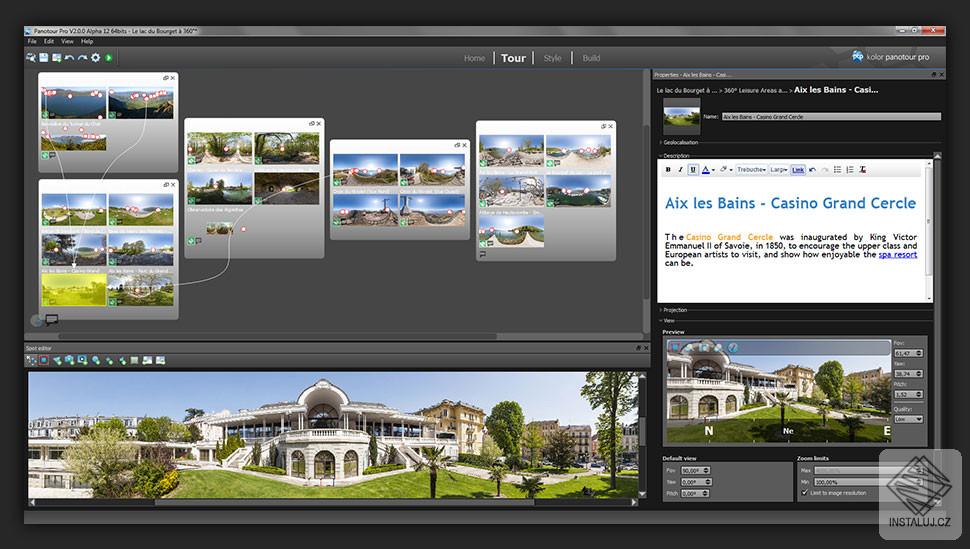Switch to the Build tab
The image size is (970, 549).
pyautogui.click(x=591, y=58)
